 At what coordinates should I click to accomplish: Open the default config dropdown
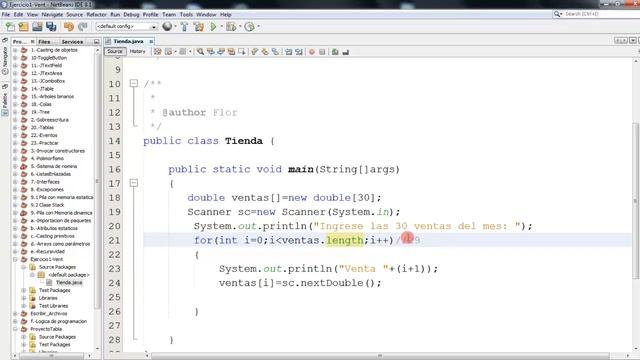(127, 27)
